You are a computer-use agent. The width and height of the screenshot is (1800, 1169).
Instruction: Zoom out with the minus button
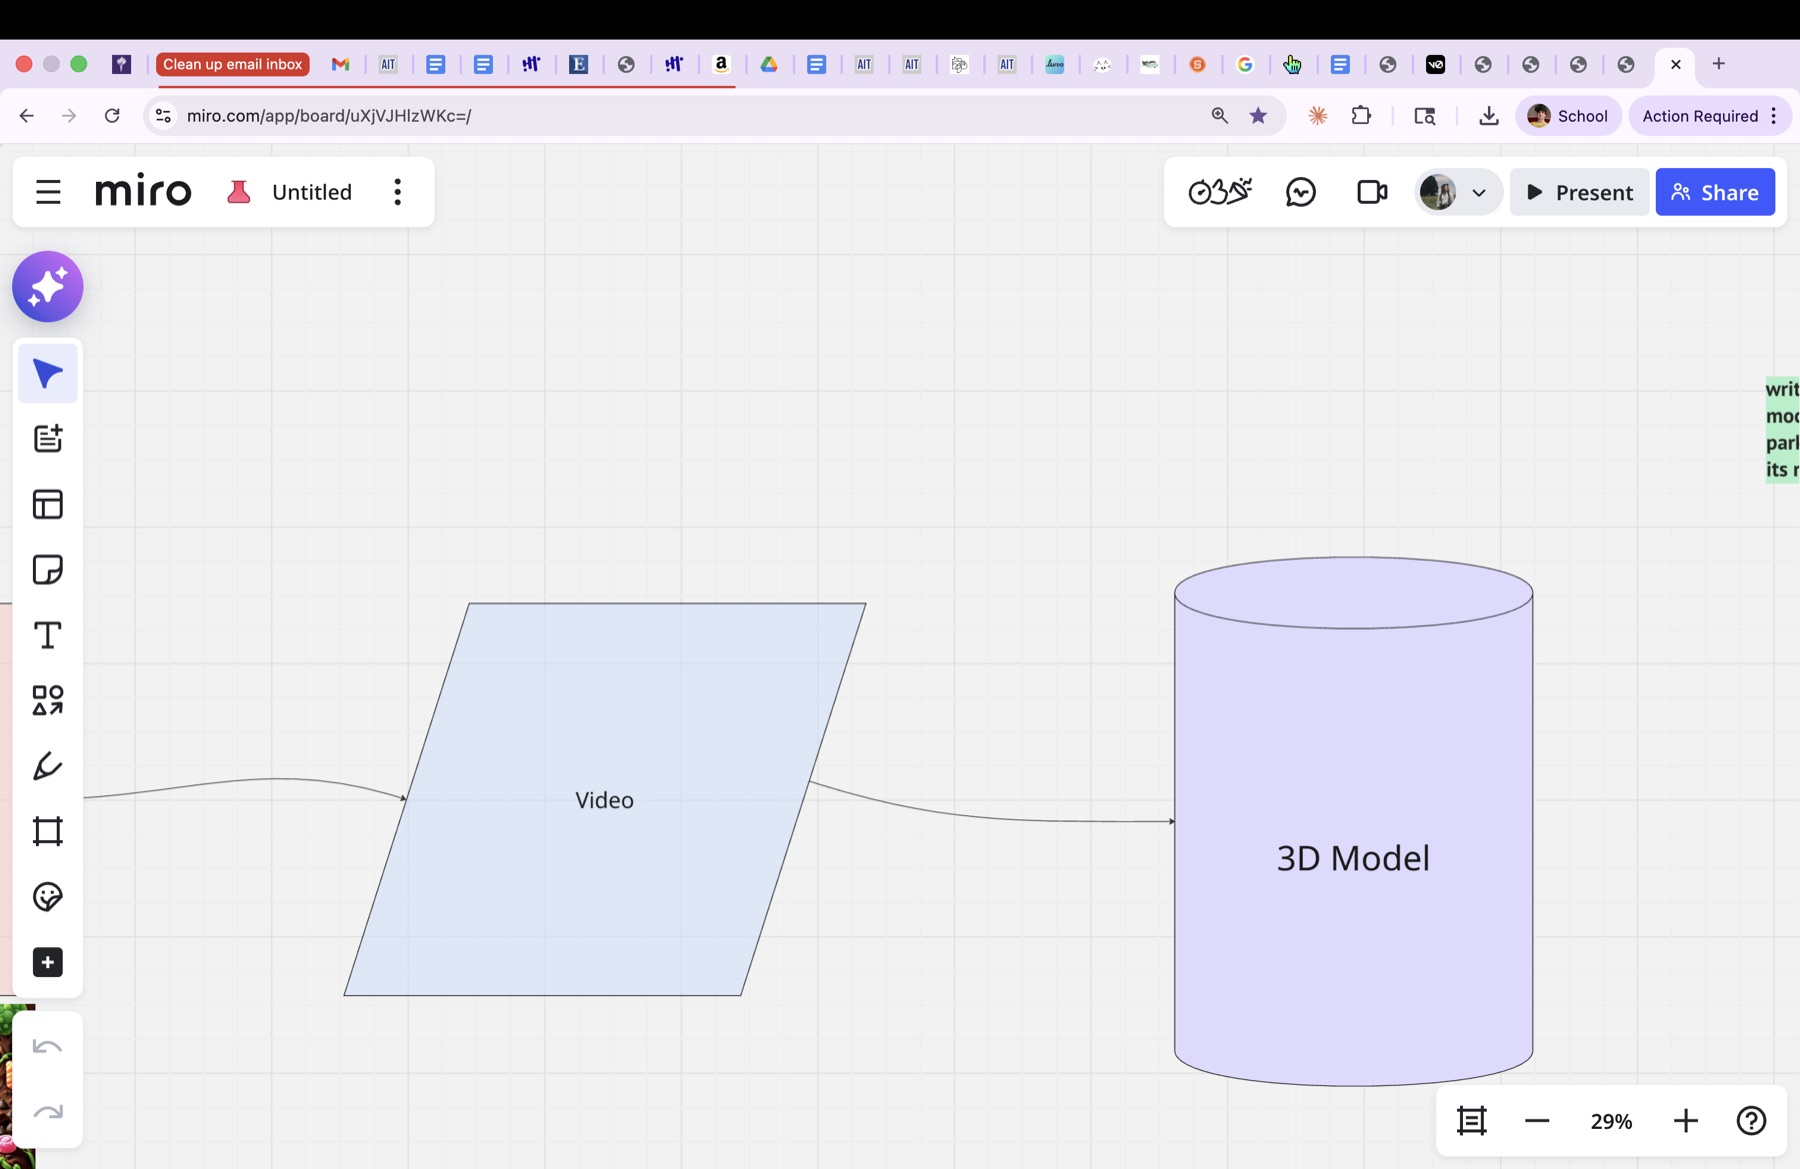(1537, 1121)
